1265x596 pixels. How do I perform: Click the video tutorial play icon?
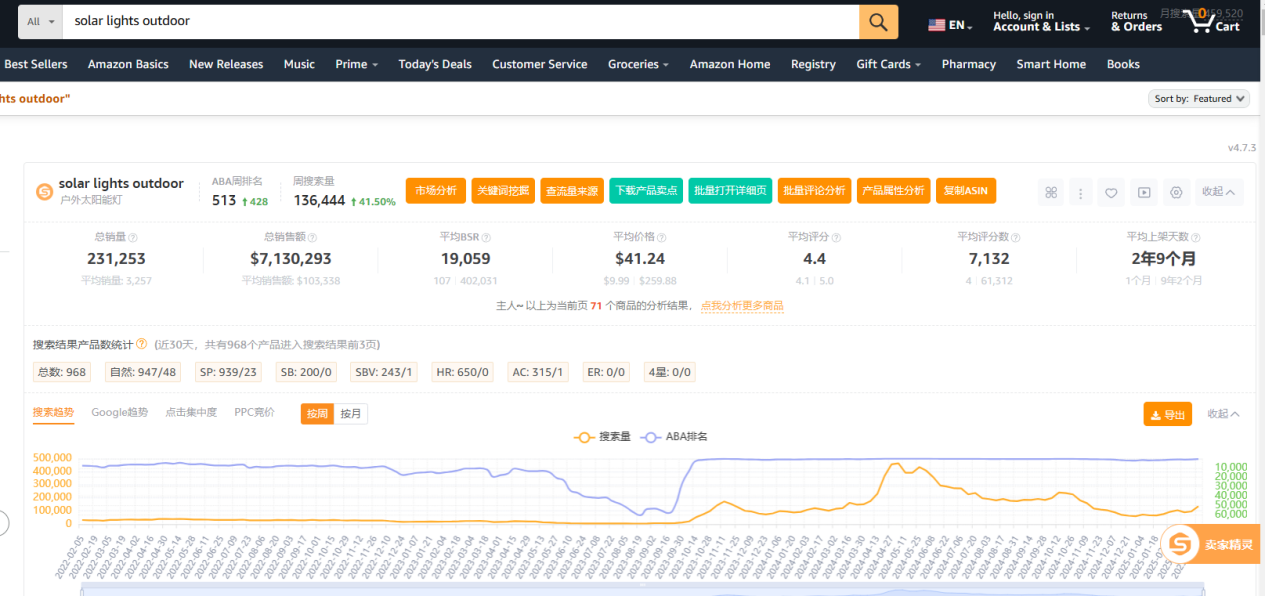[x=1143, y=191]
